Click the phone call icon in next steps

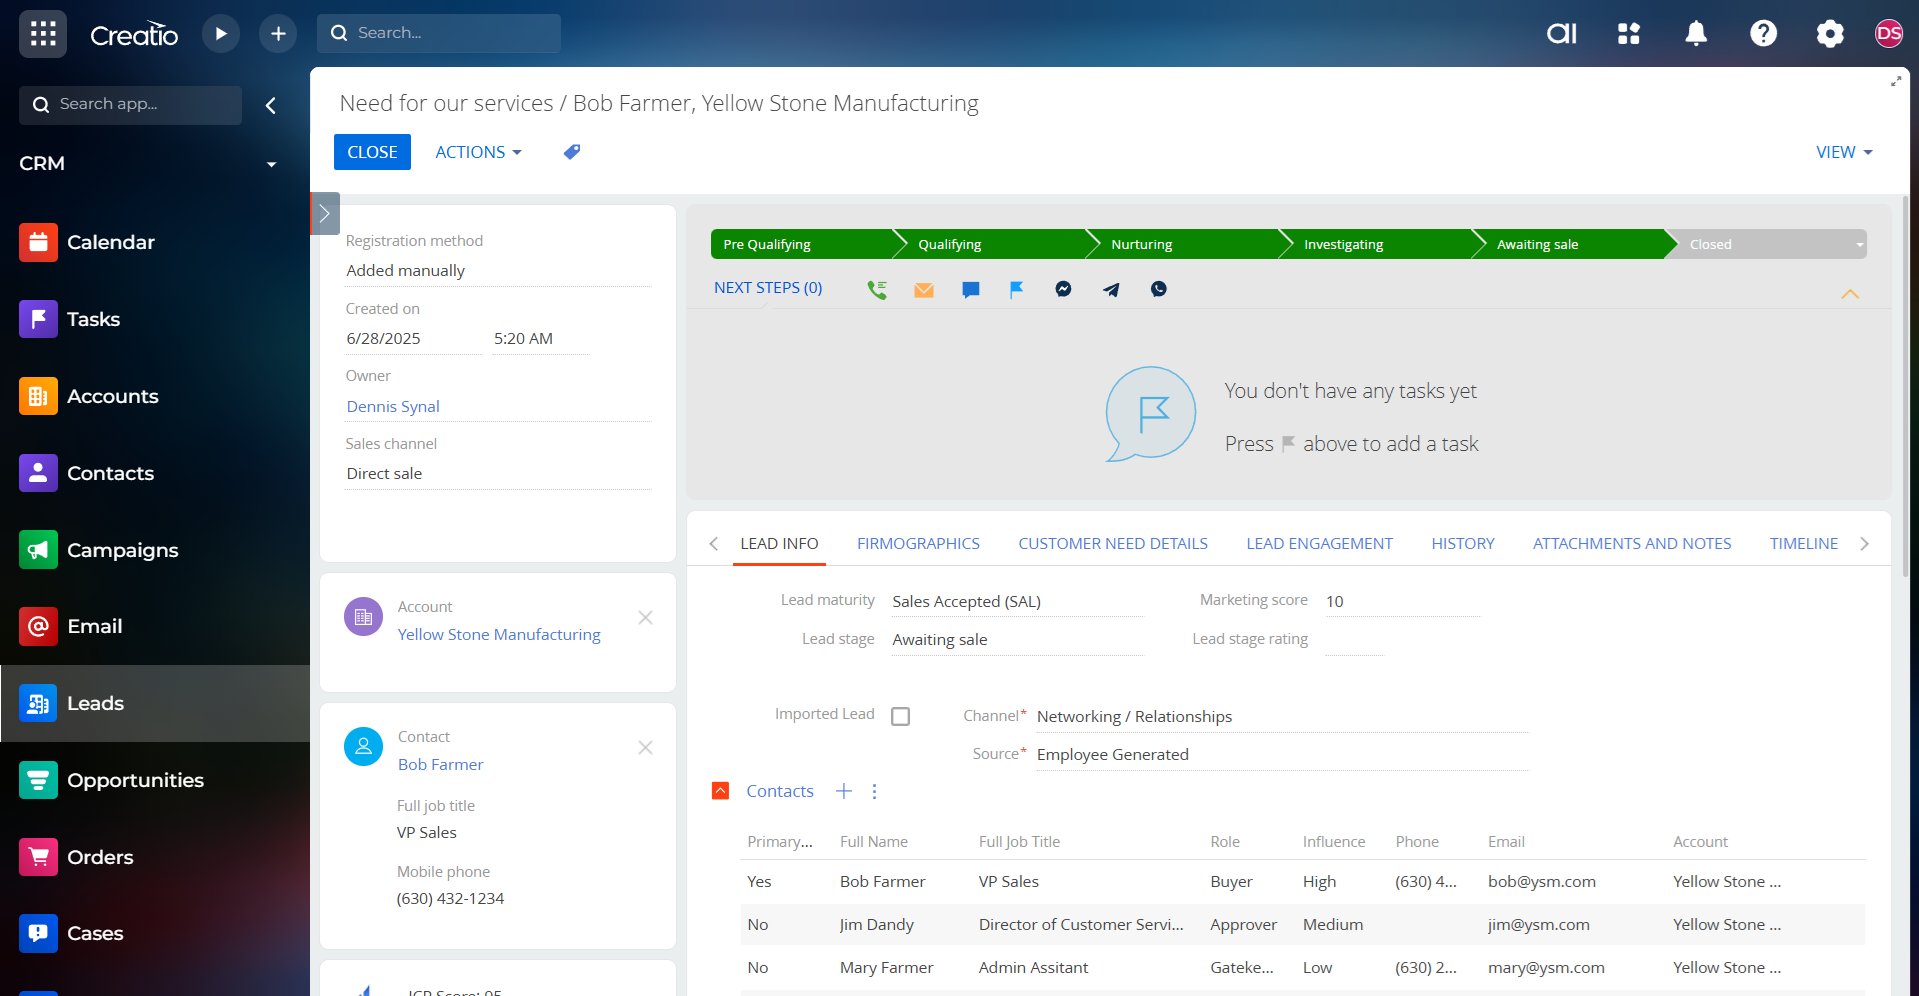[x=877, y=289]
